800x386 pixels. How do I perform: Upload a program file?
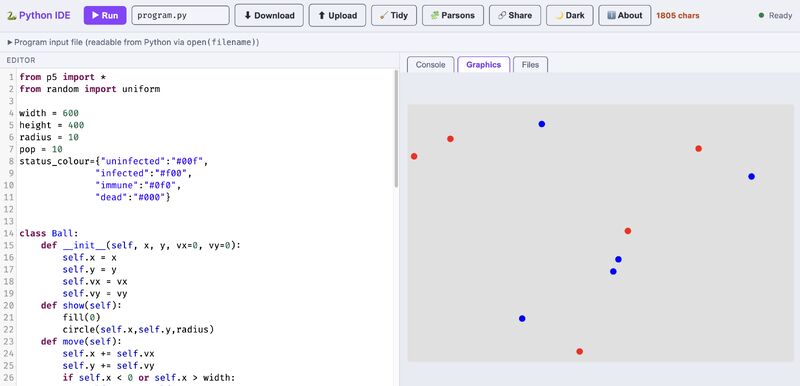coord(337,15)
